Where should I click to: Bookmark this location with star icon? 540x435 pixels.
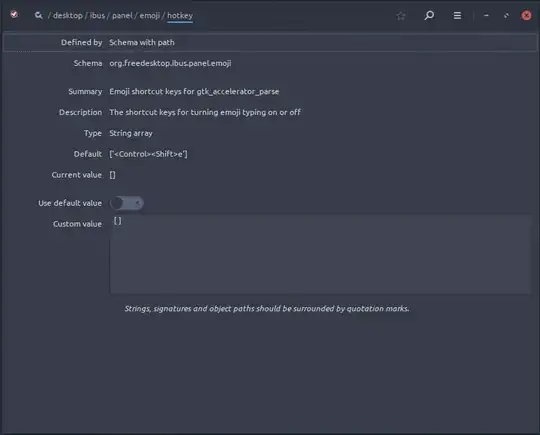(401, 15)
